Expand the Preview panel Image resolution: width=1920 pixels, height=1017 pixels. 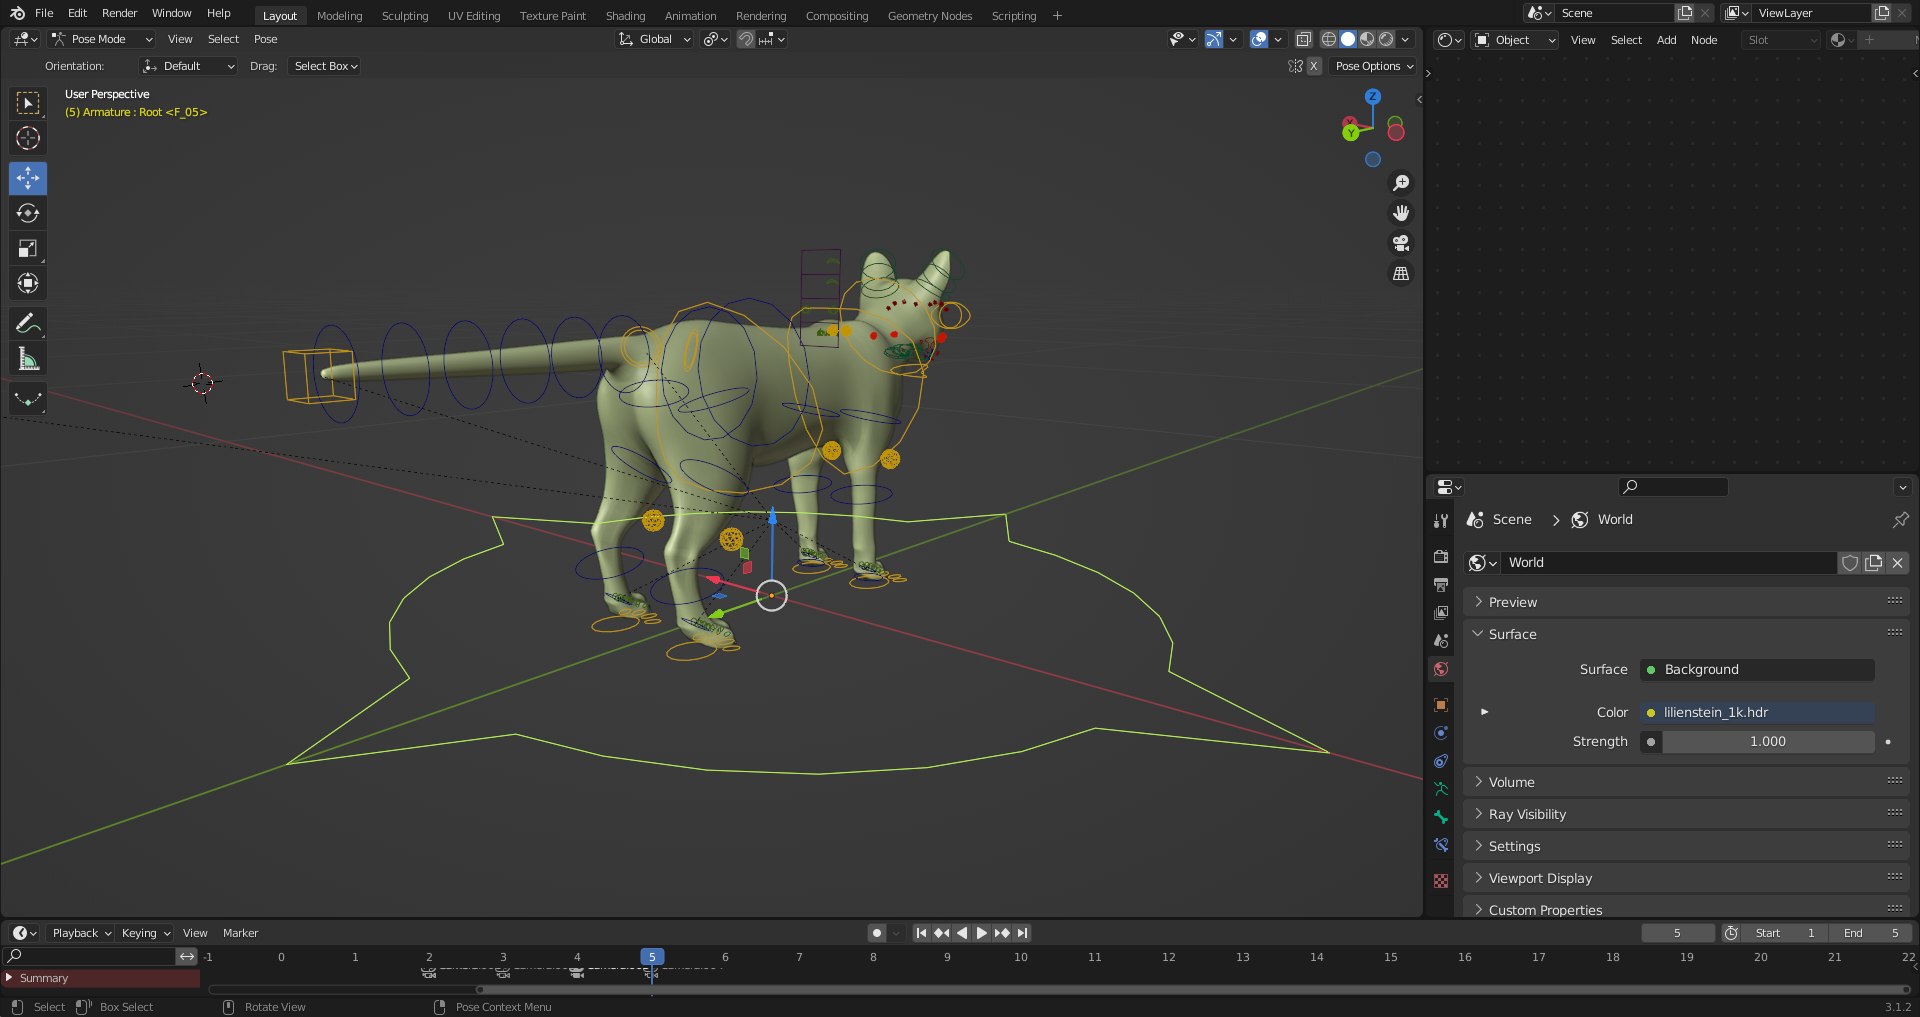(1686, 602)
